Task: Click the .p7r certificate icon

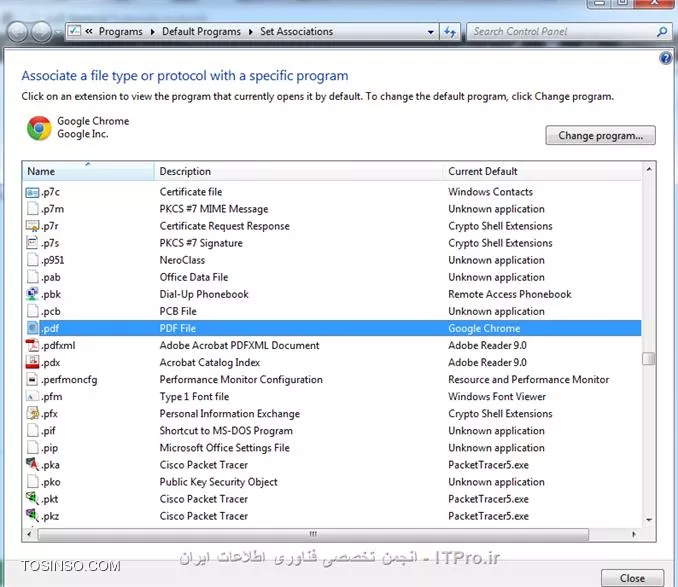Action: (32, 226)
